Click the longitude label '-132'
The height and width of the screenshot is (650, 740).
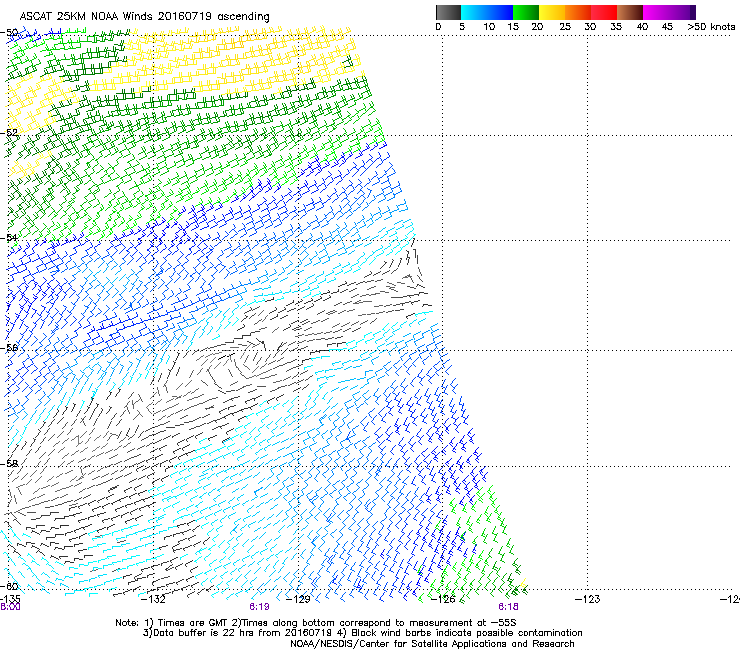tap(153, 599)
